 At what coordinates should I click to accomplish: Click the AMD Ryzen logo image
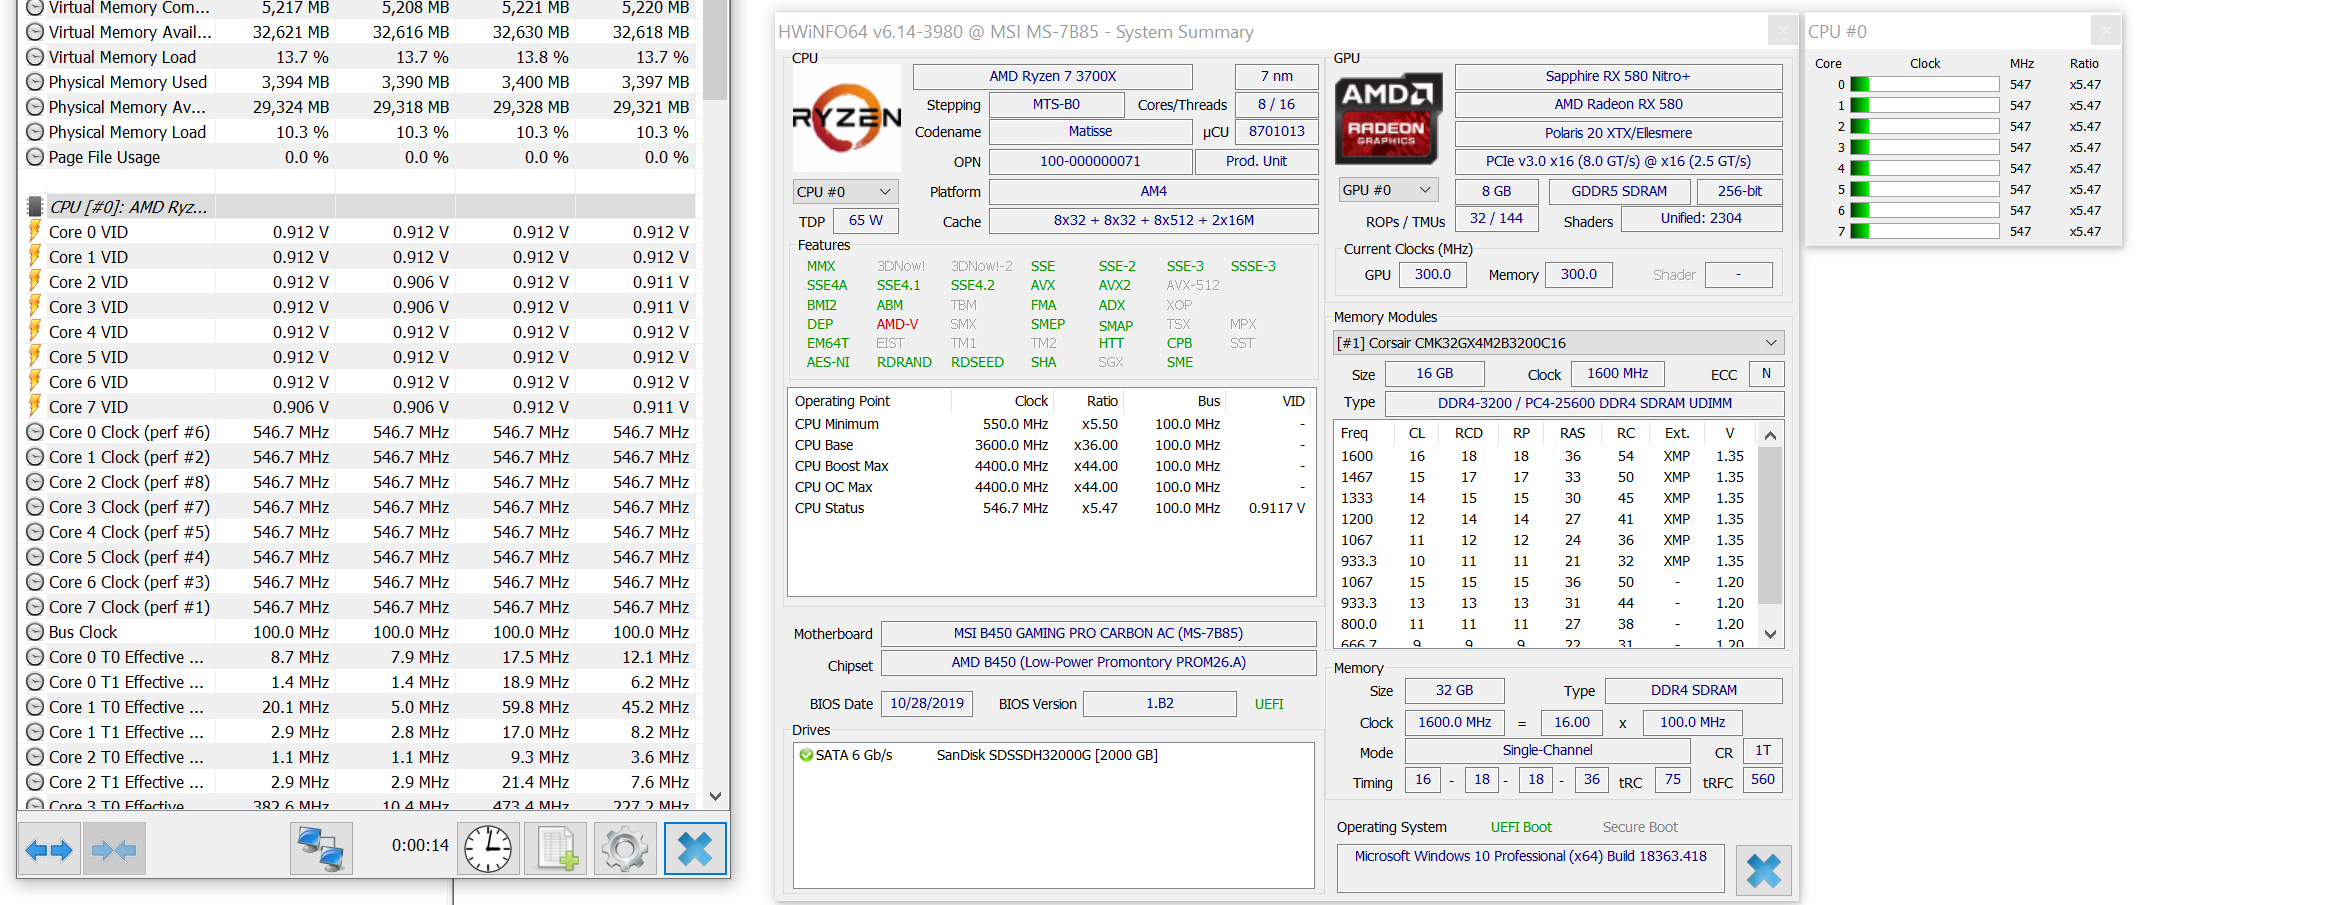[845, 115]
